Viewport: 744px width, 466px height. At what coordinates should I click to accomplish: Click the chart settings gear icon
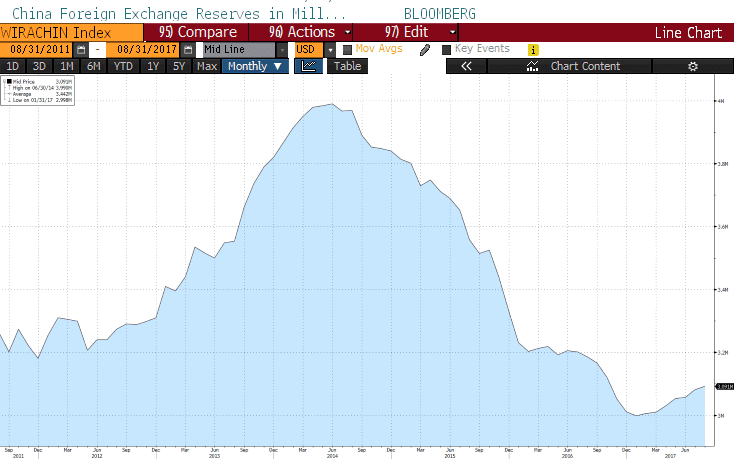click(x=693, y=67)
